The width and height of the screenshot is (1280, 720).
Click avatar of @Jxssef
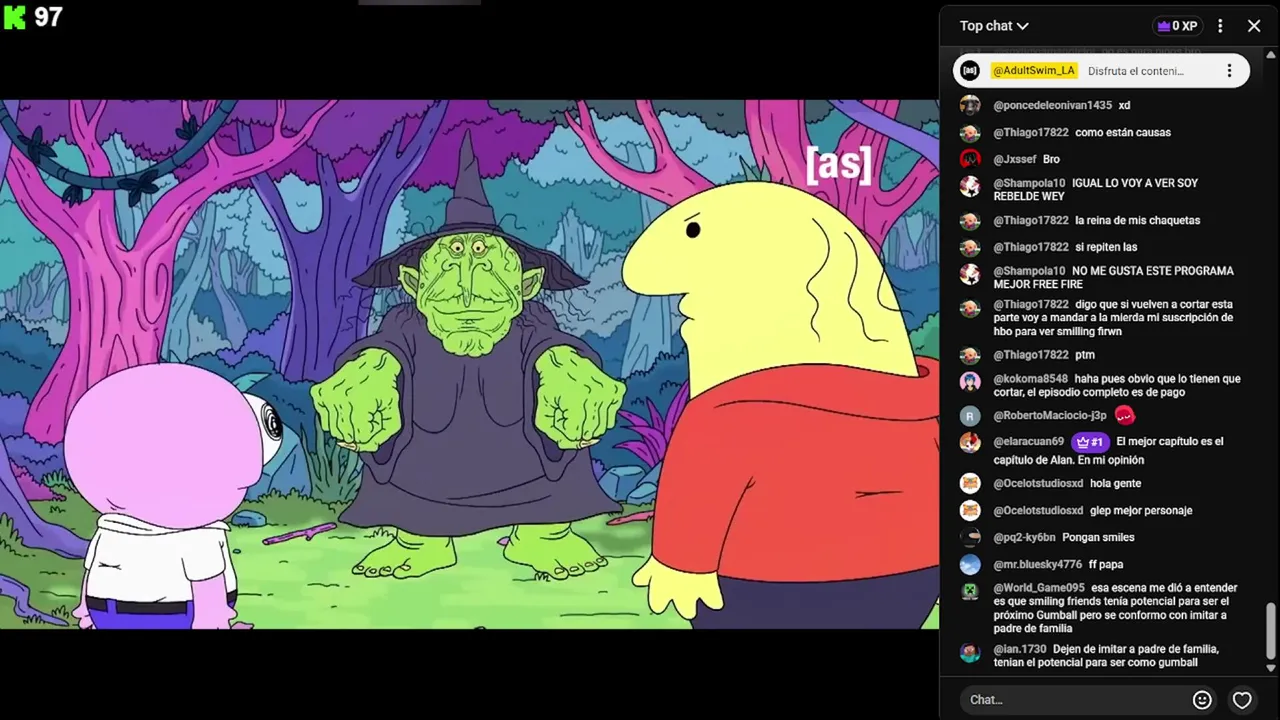click(970, 159)
